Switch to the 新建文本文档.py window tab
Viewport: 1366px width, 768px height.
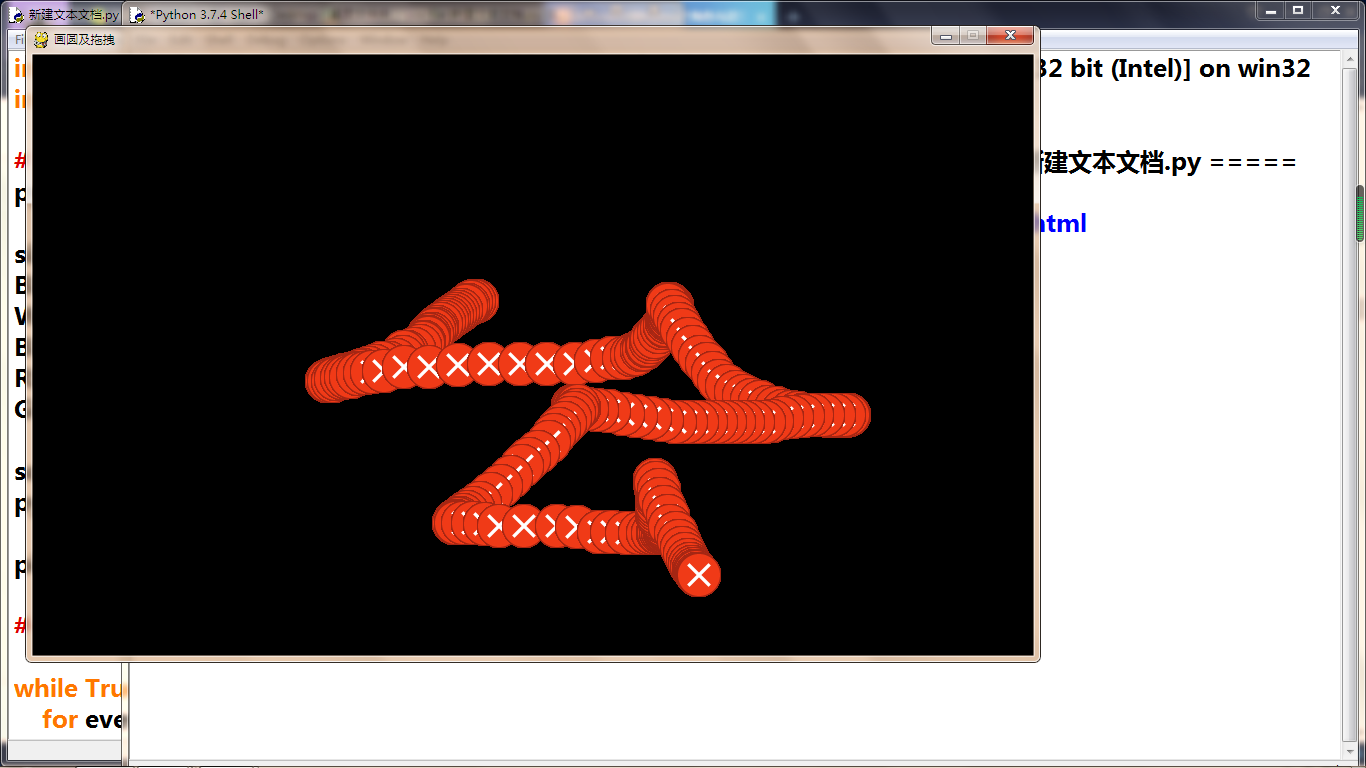click(64, 15)
